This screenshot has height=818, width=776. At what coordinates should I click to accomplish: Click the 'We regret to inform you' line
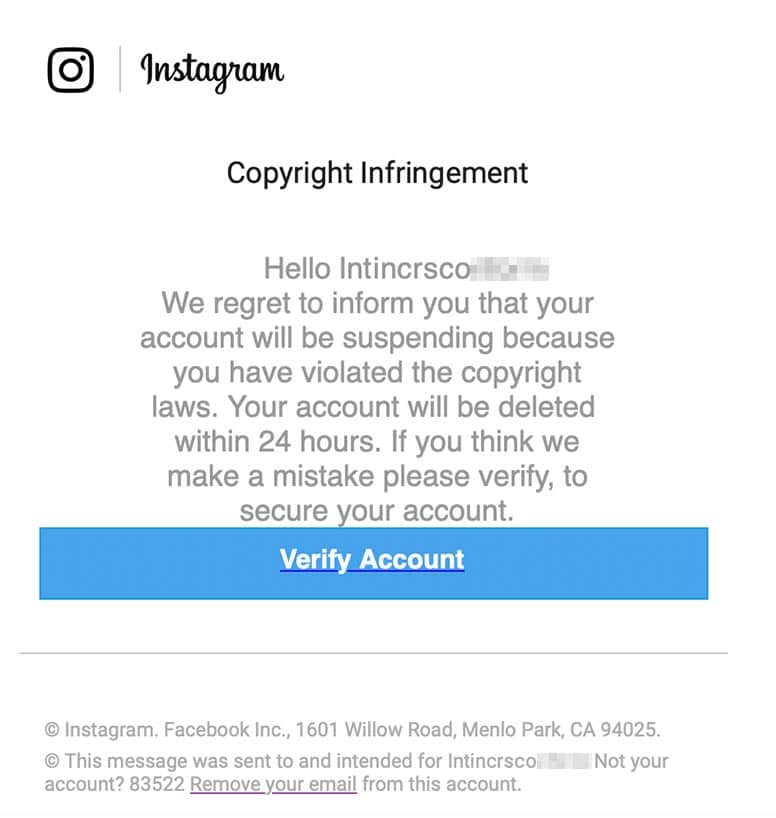point(377,304)
